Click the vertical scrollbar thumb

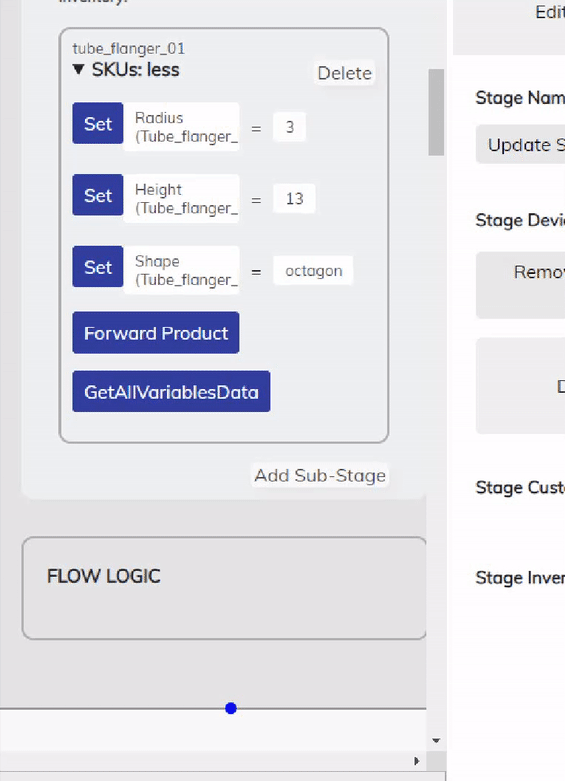(436, 112)
